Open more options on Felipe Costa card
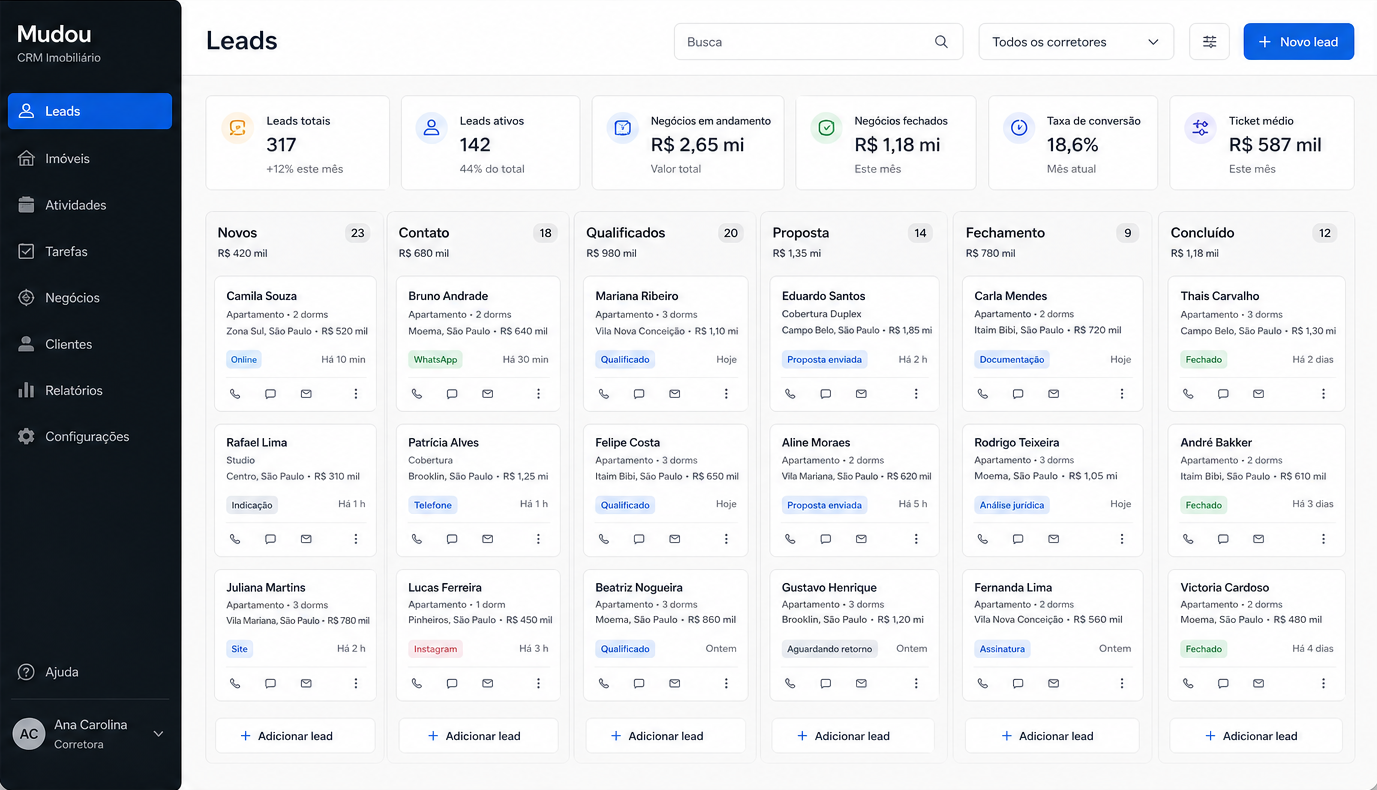This screenshot has height=790, width=1377. coord(727,539)
